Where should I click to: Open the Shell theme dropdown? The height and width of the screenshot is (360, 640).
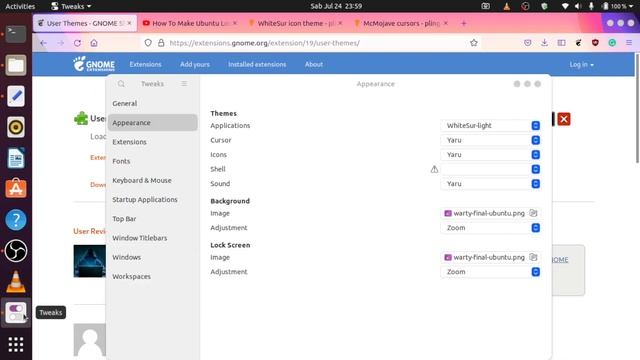click(491, 169)
